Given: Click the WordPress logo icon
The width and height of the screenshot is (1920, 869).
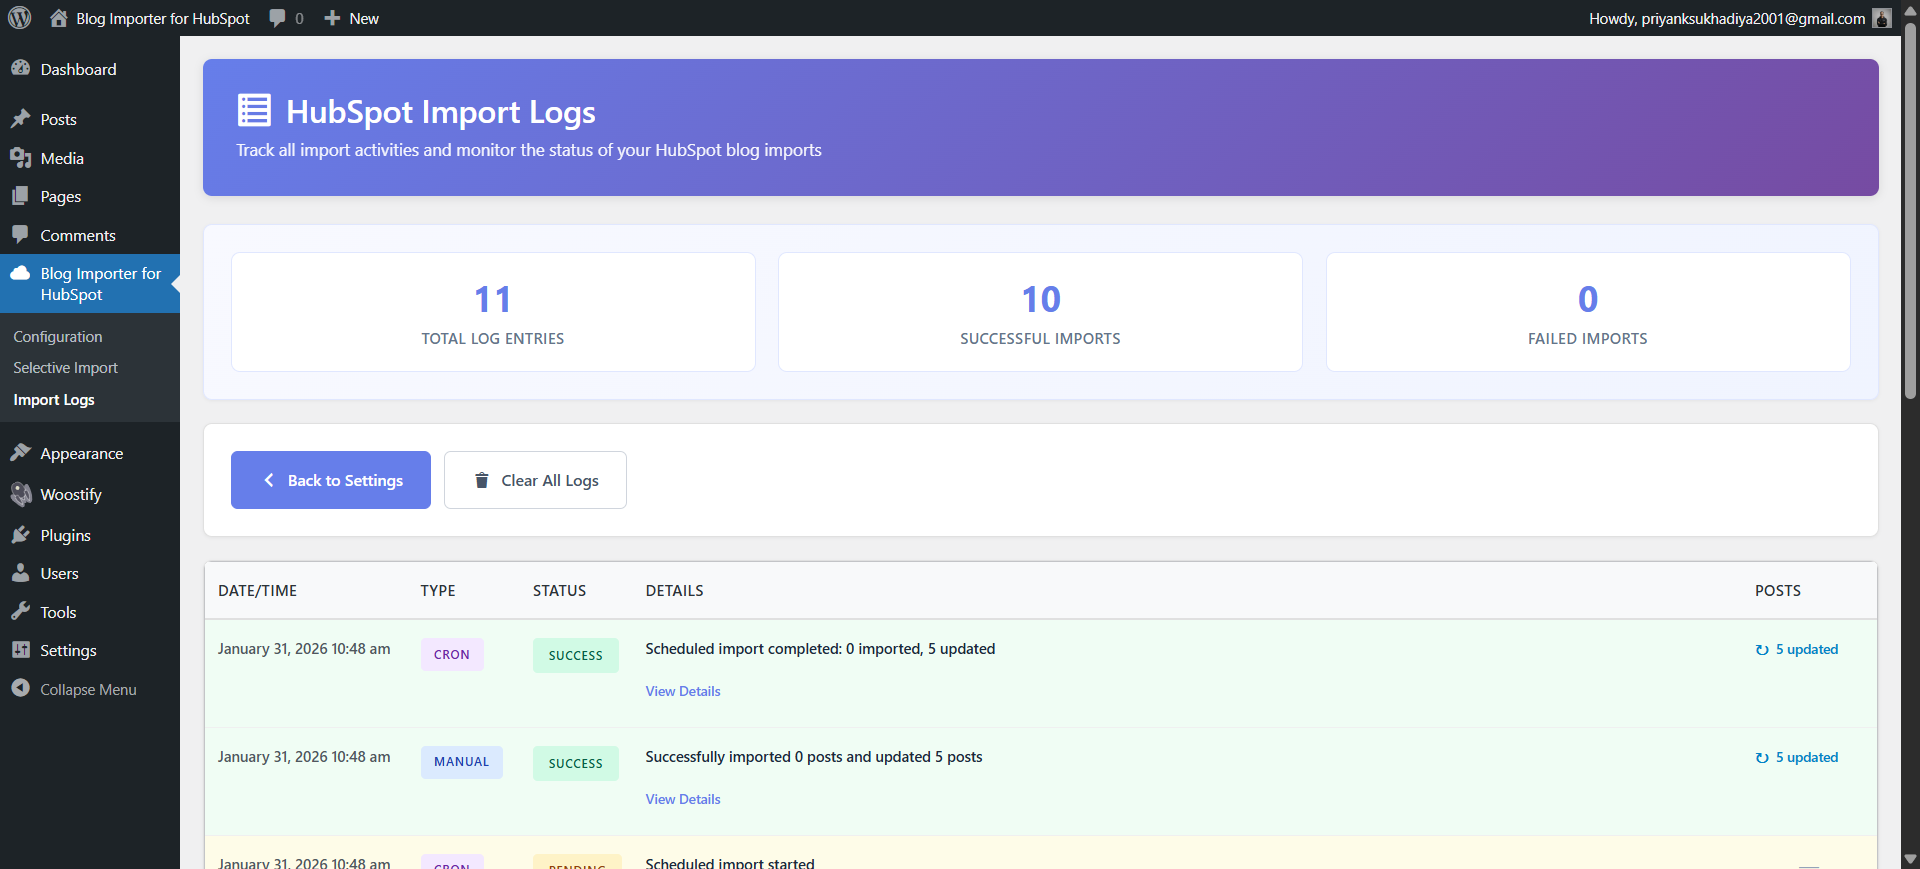Looking at the screenshot, I should tap(20, 18).
